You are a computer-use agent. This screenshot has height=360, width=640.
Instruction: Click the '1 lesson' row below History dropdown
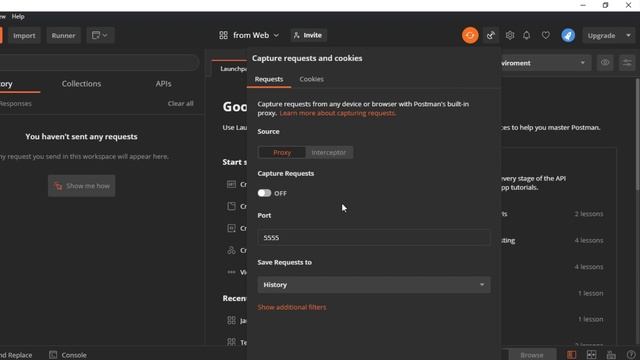(x=590, y=293)
